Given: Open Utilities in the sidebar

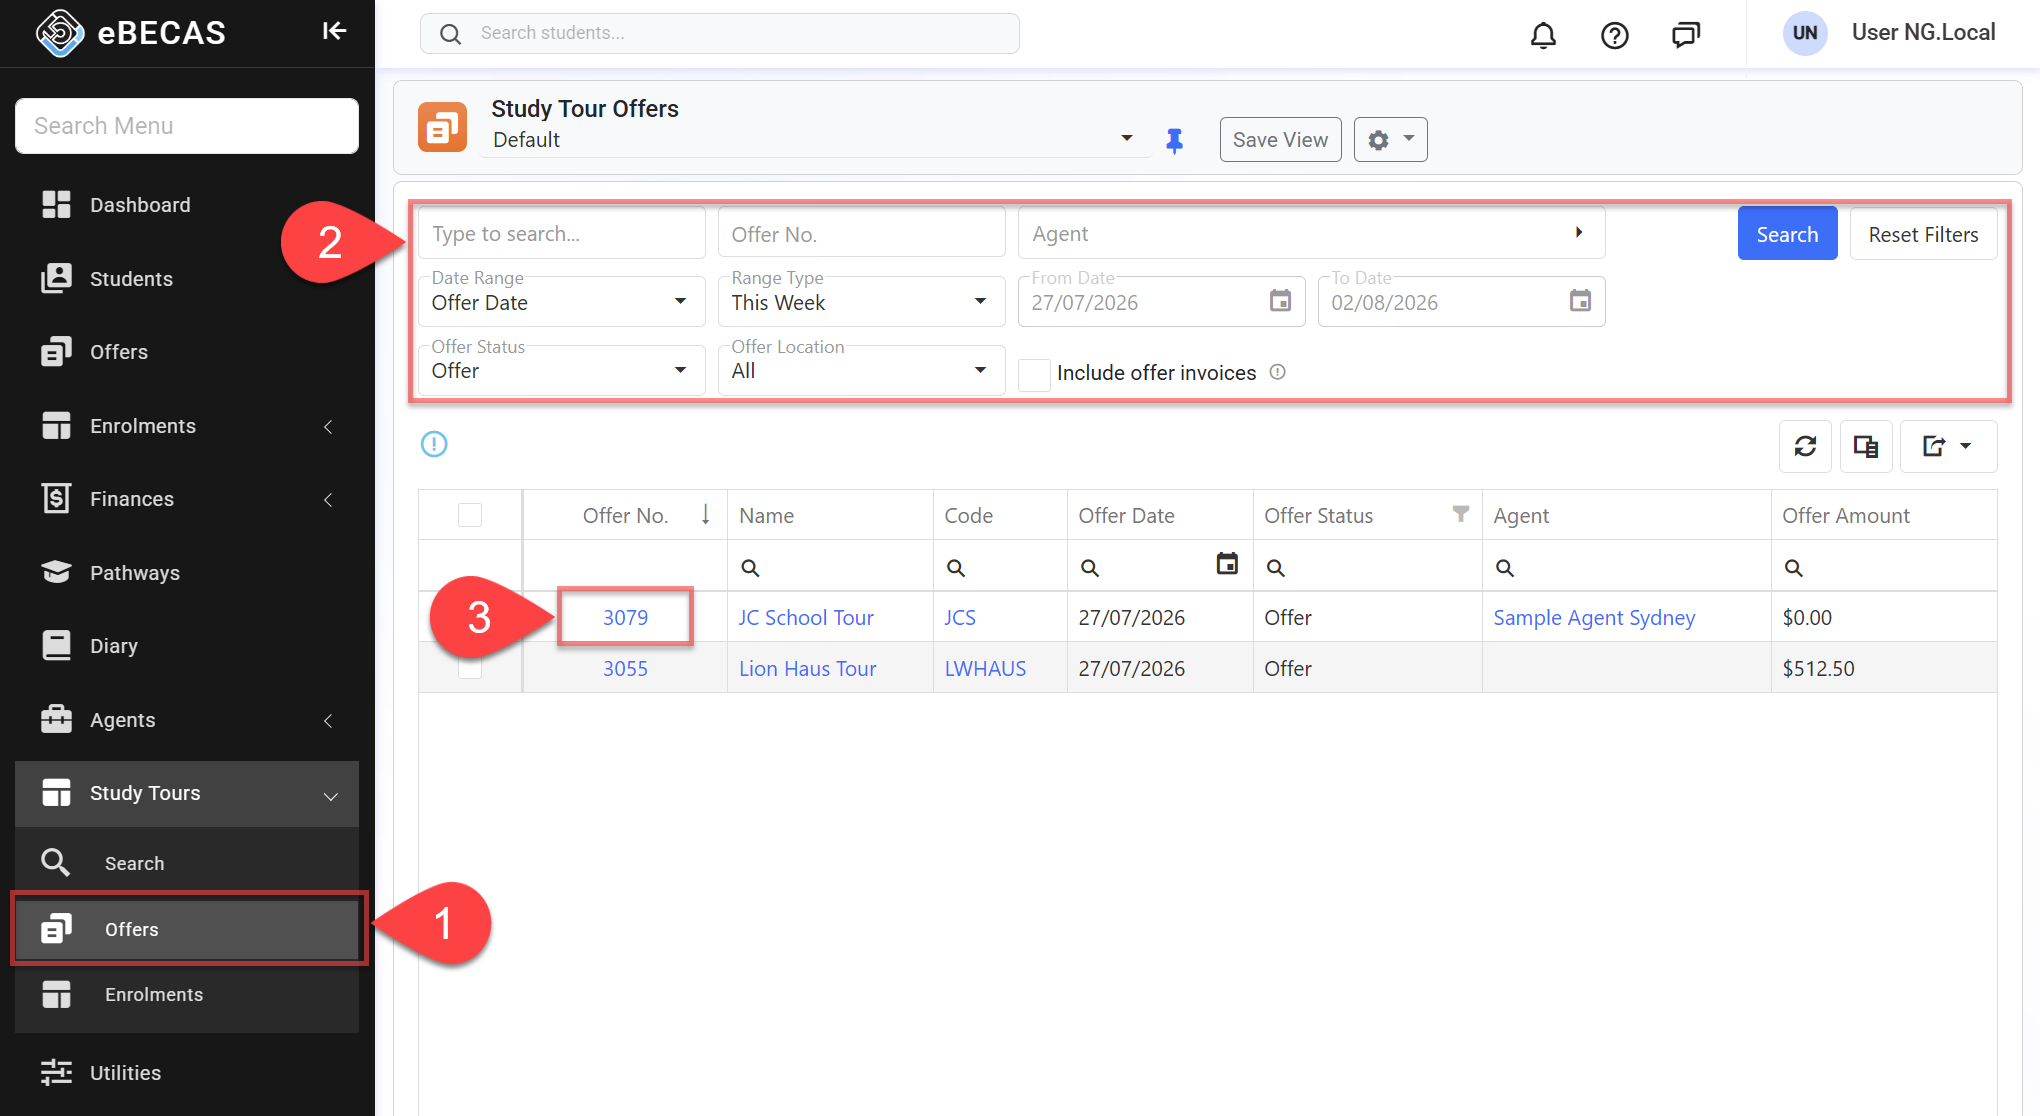Looking at the screenshot, I should click(187, 1073).
